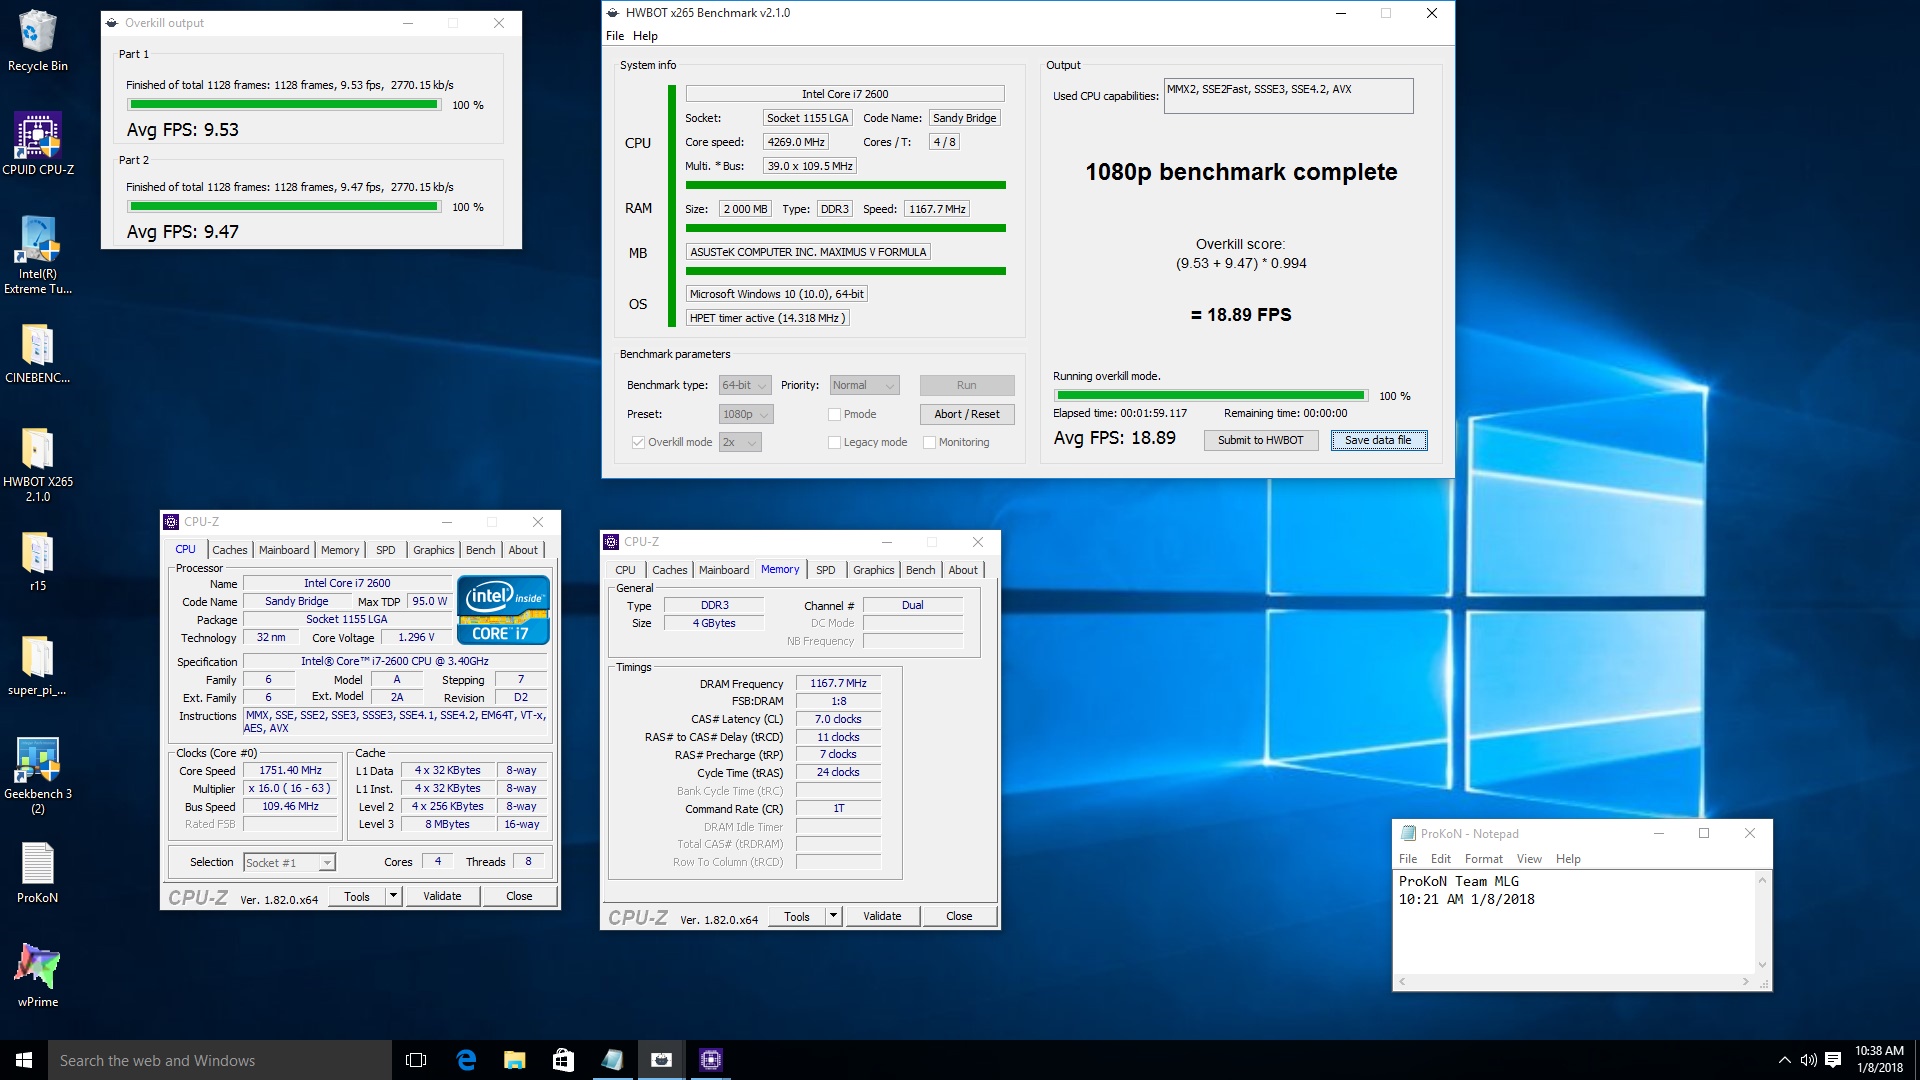Click the disabled Run button
This screenshot has height=1080, width=1920.
(967, 385)
